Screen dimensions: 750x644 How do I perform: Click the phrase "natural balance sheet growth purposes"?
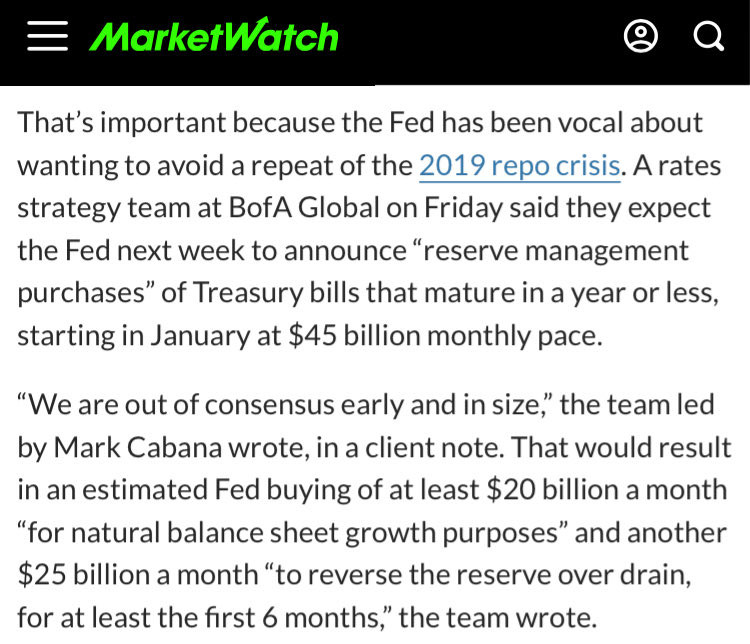315,533
